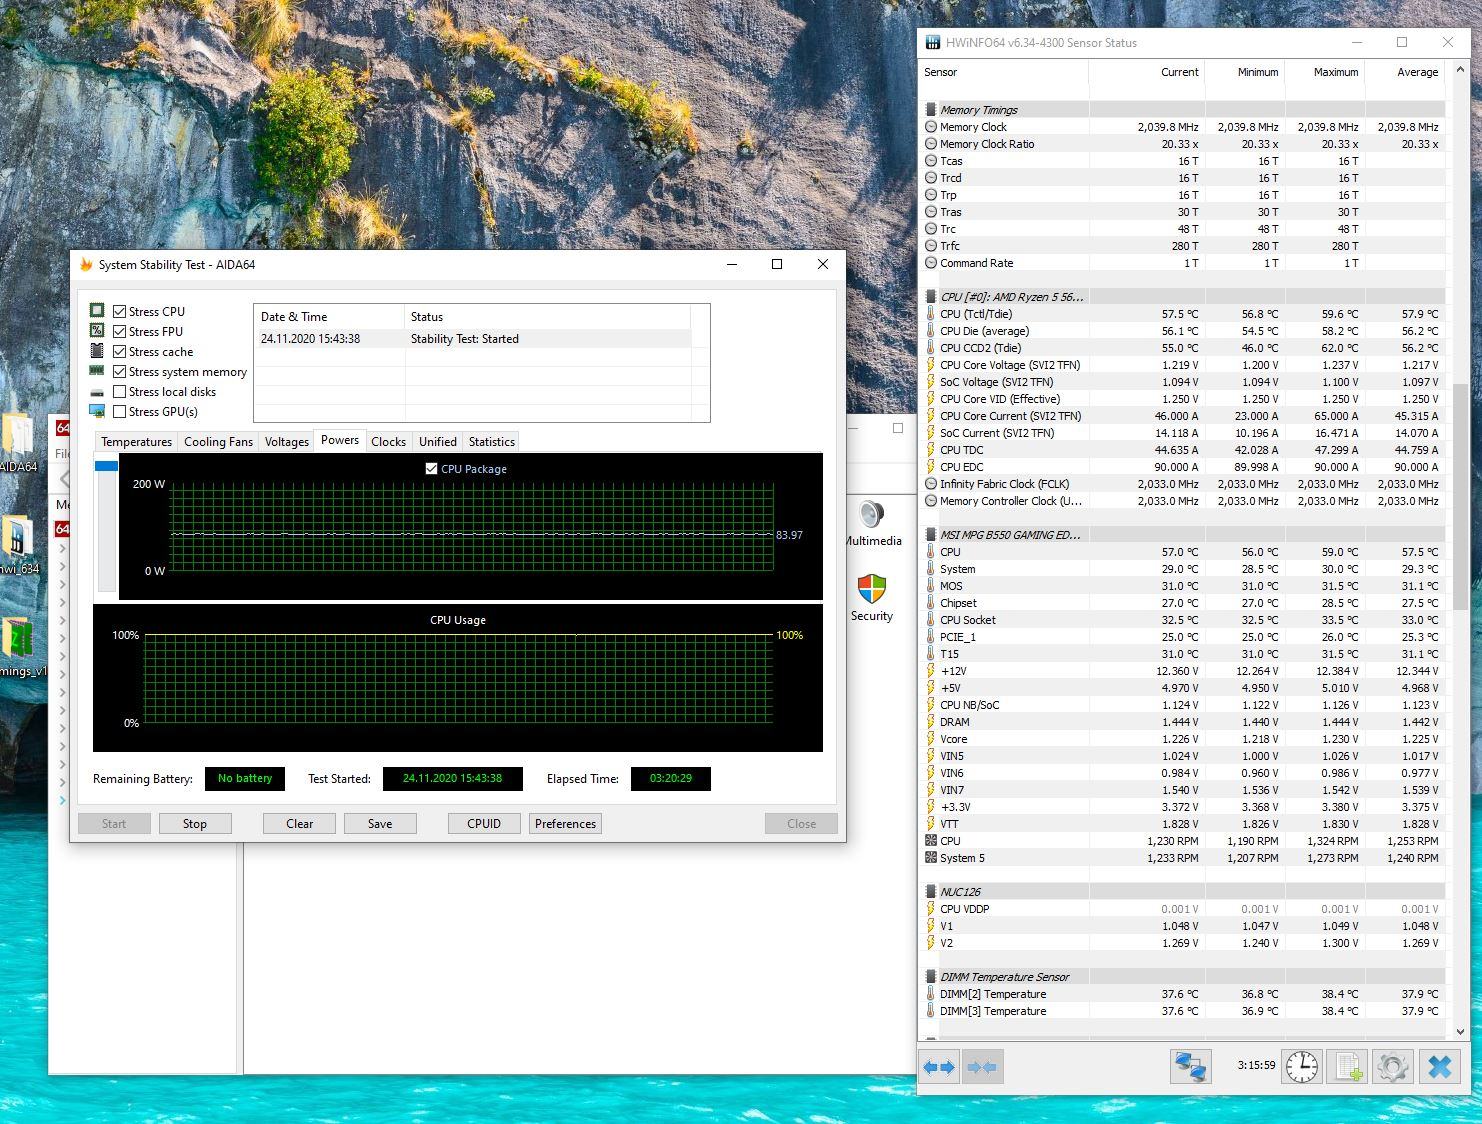This screenshot has height=1124, width=1482.
Task: Enable Stress GPU(s)
Action: click(120, 411)
